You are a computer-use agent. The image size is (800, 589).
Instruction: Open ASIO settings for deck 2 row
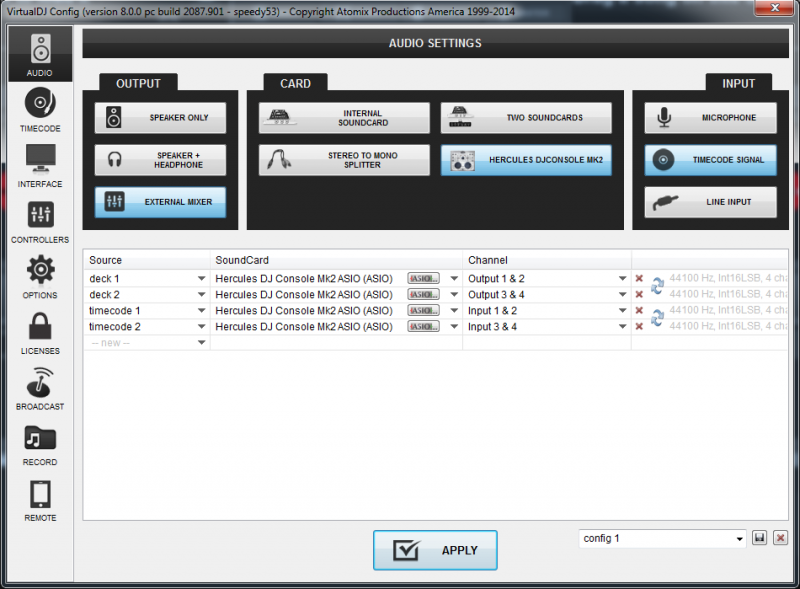click(423, 294)
